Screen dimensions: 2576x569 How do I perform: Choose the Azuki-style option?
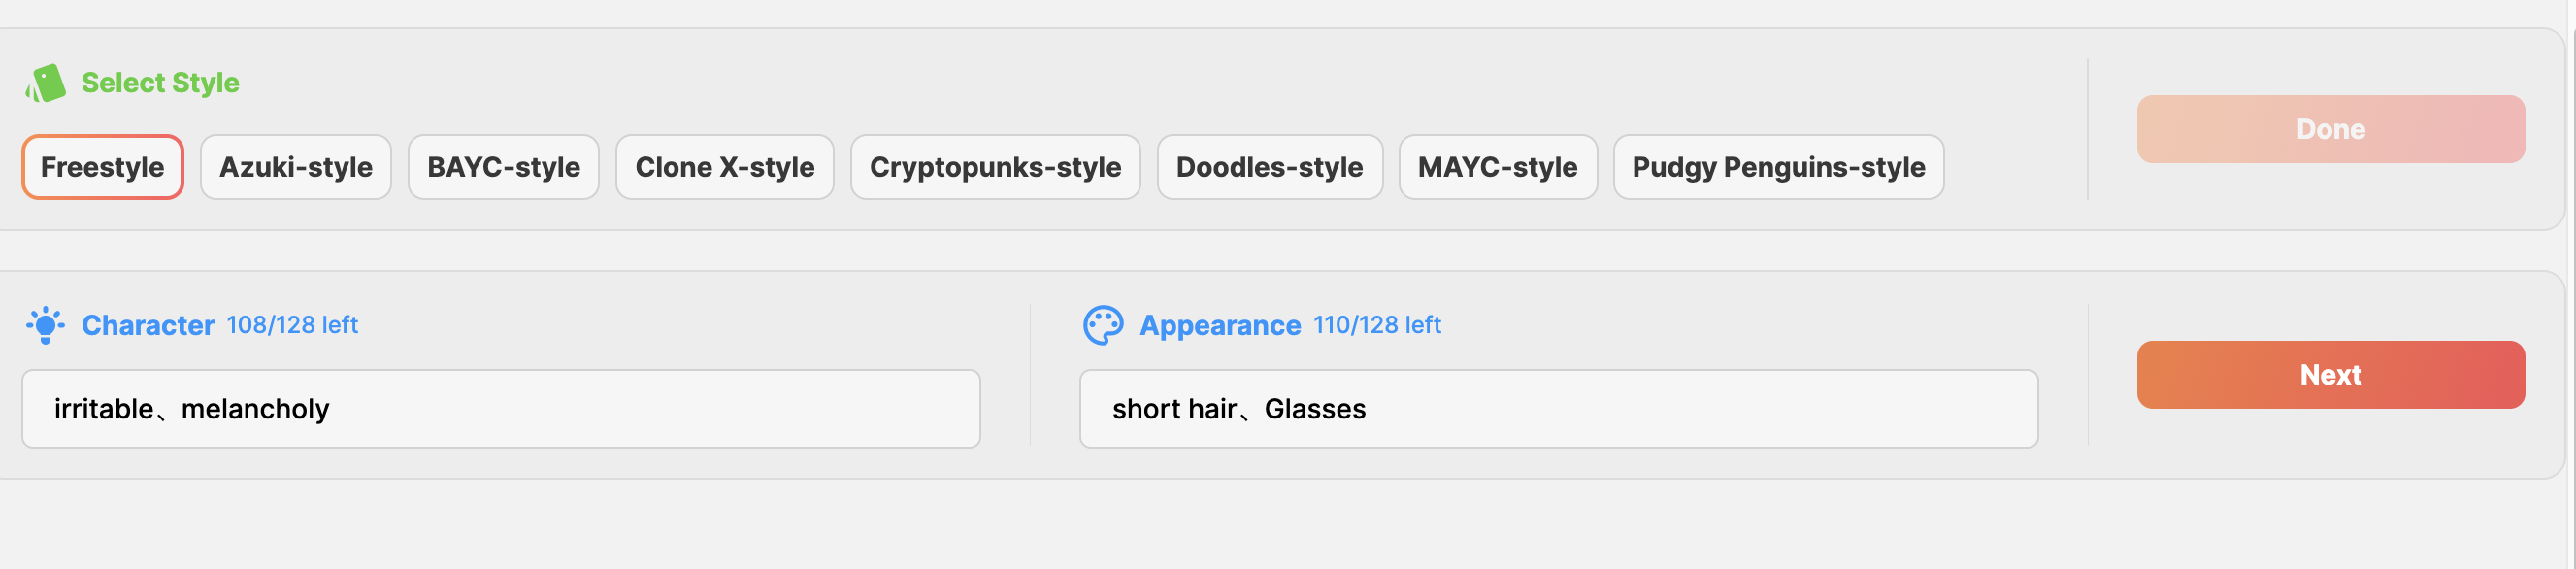coord(296,167)
